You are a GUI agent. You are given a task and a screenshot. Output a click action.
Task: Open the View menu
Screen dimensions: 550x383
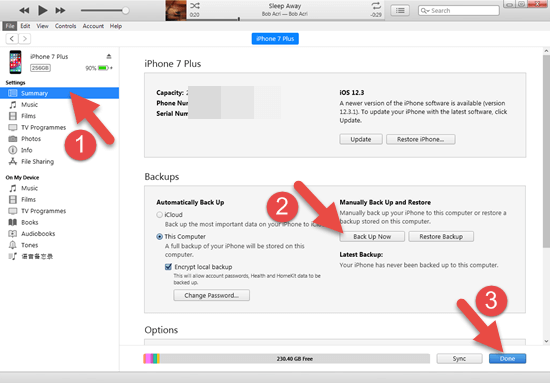click(42, 26)
